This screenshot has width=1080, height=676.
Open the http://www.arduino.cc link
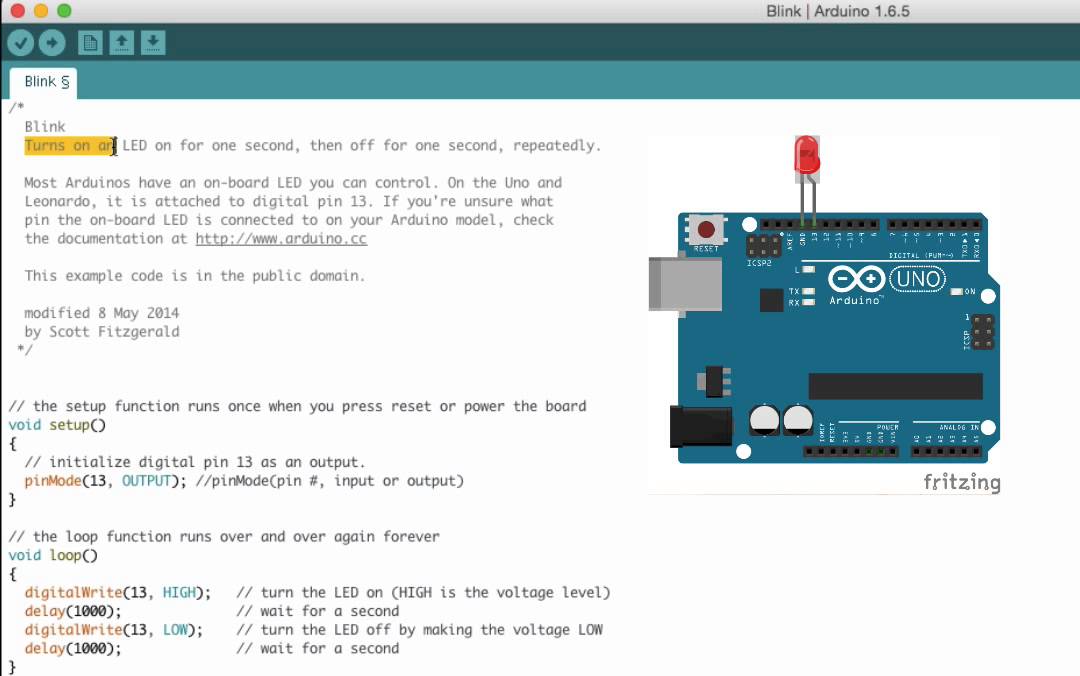(x=281, y=239)
